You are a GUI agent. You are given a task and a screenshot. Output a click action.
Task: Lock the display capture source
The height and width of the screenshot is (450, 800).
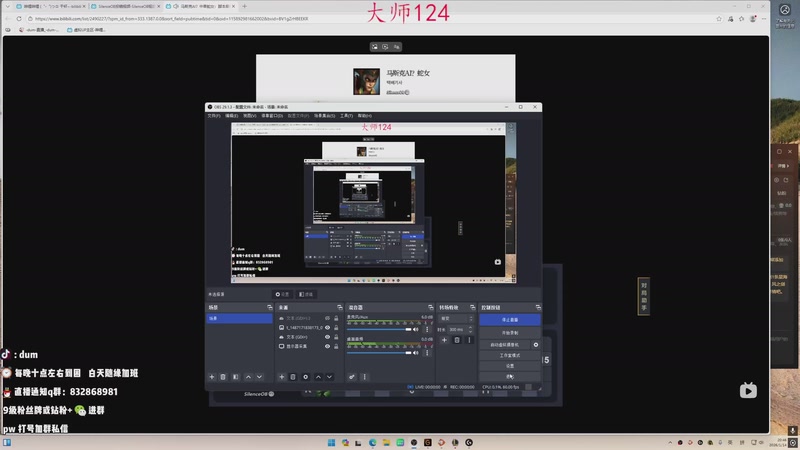pyautogui.click(x=337, y=347)
